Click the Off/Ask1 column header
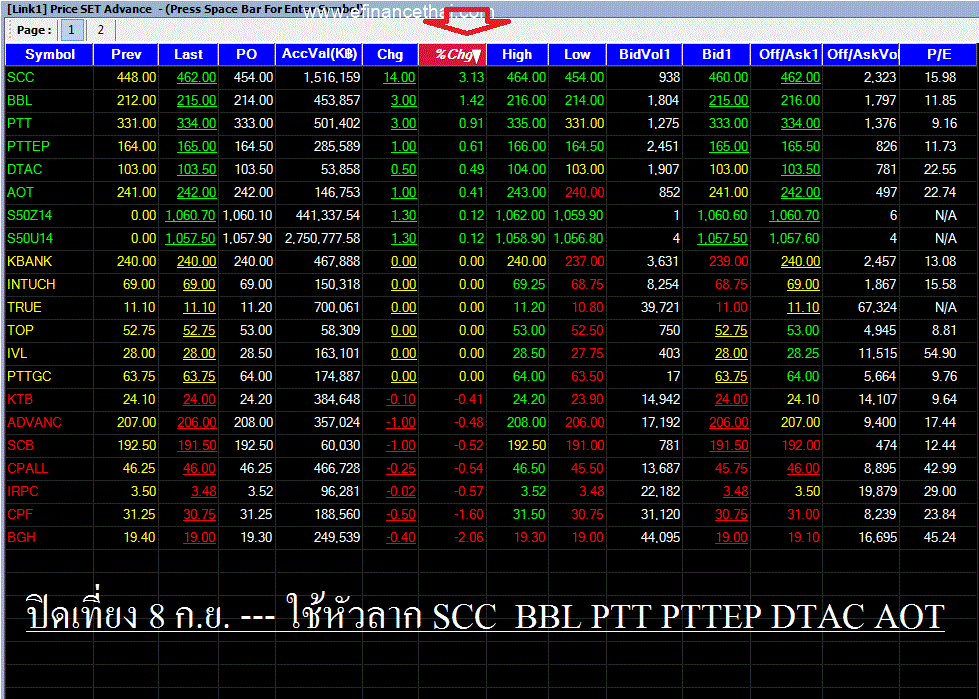Screen dimensions: 979x699 click(787, 54)
